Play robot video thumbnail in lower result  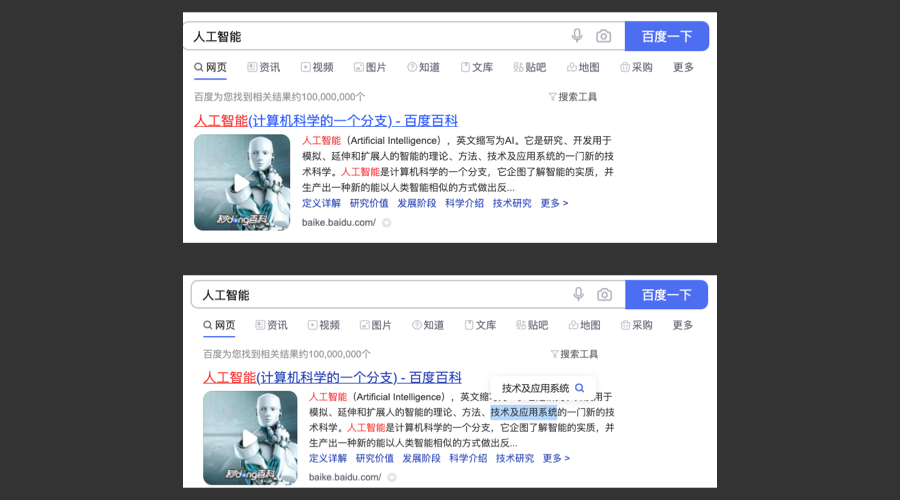pos(250,438)
